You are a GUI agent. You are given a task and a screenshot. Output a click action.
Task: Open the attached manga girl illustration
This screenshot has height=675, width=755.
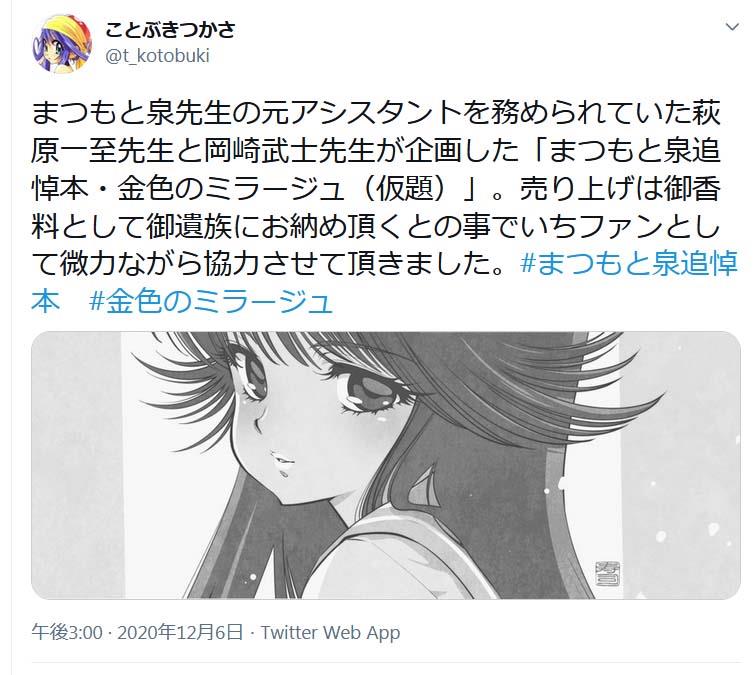(386, 465)
